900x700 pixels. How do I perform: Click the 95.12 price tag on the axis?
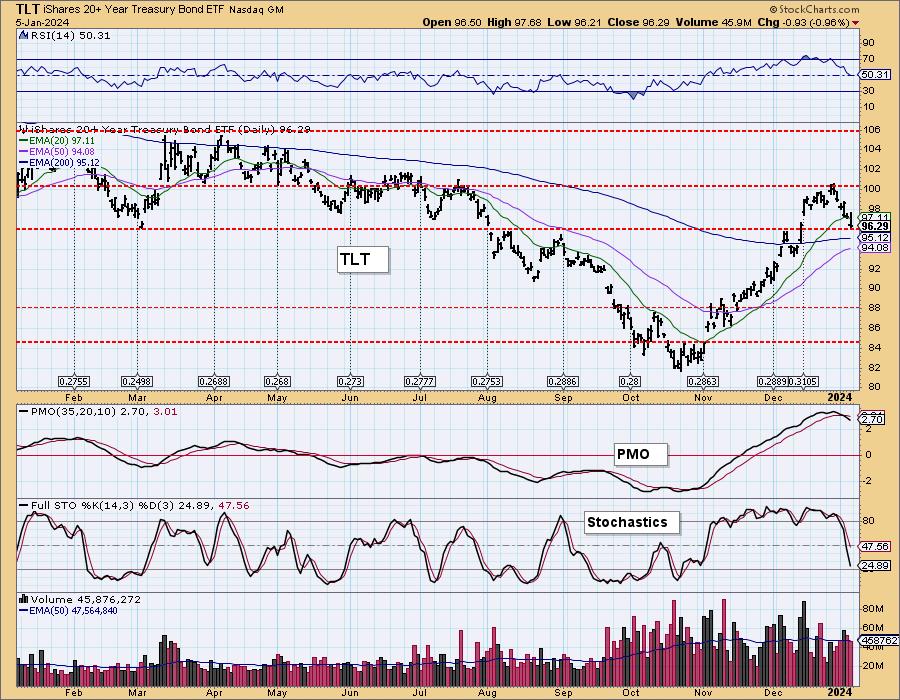875,238
